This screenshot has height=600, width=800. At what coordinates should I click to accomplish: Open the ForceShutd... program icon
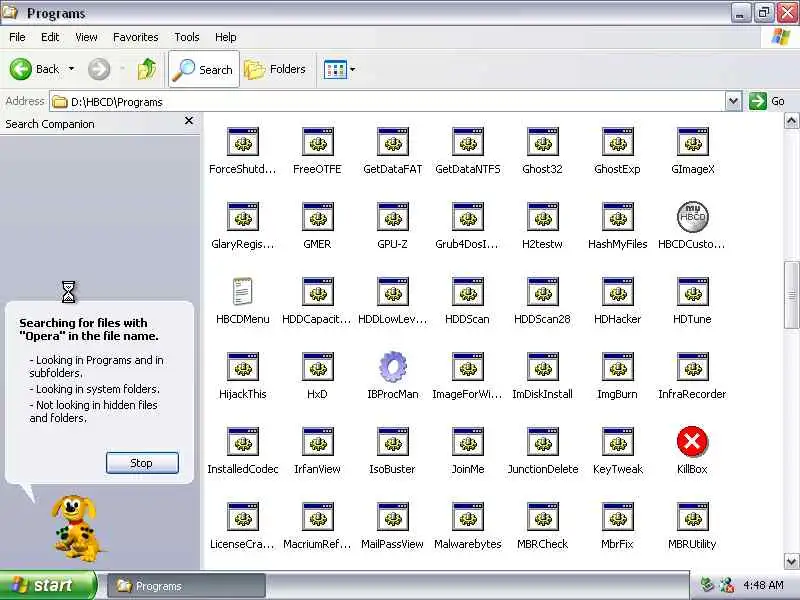(243, 141)
